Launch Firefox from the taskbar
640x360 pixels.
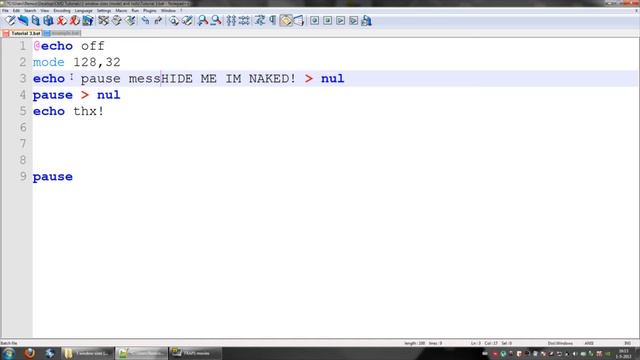pyautogui.click(x=30, y=353)
